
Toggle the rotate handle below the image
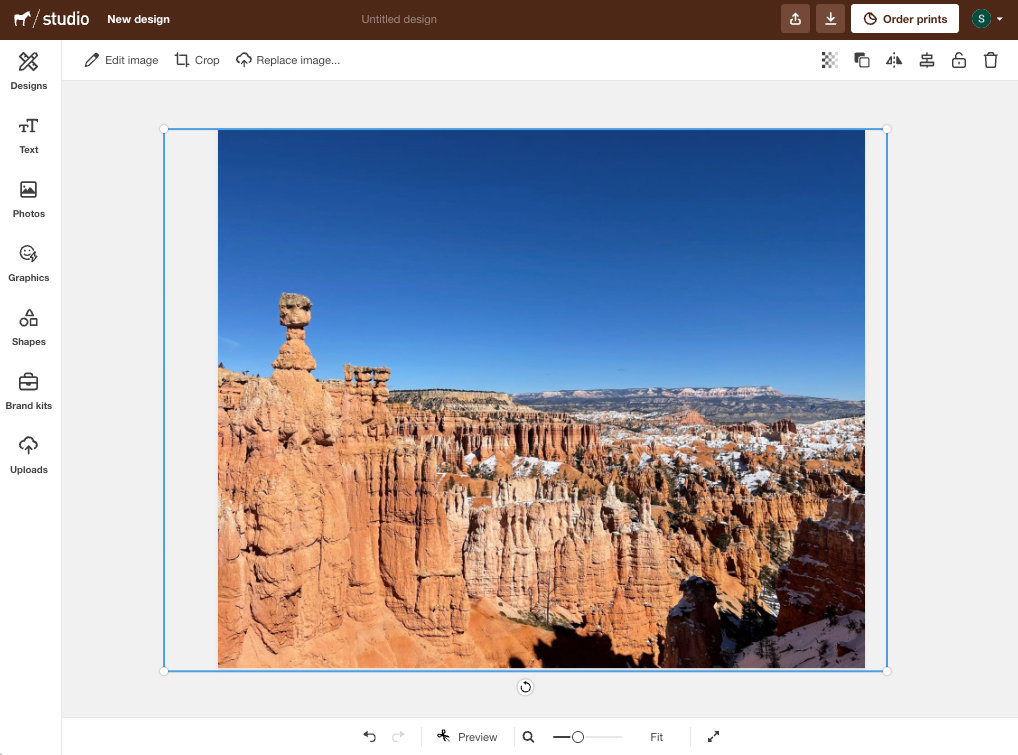[x=524, y=687]
